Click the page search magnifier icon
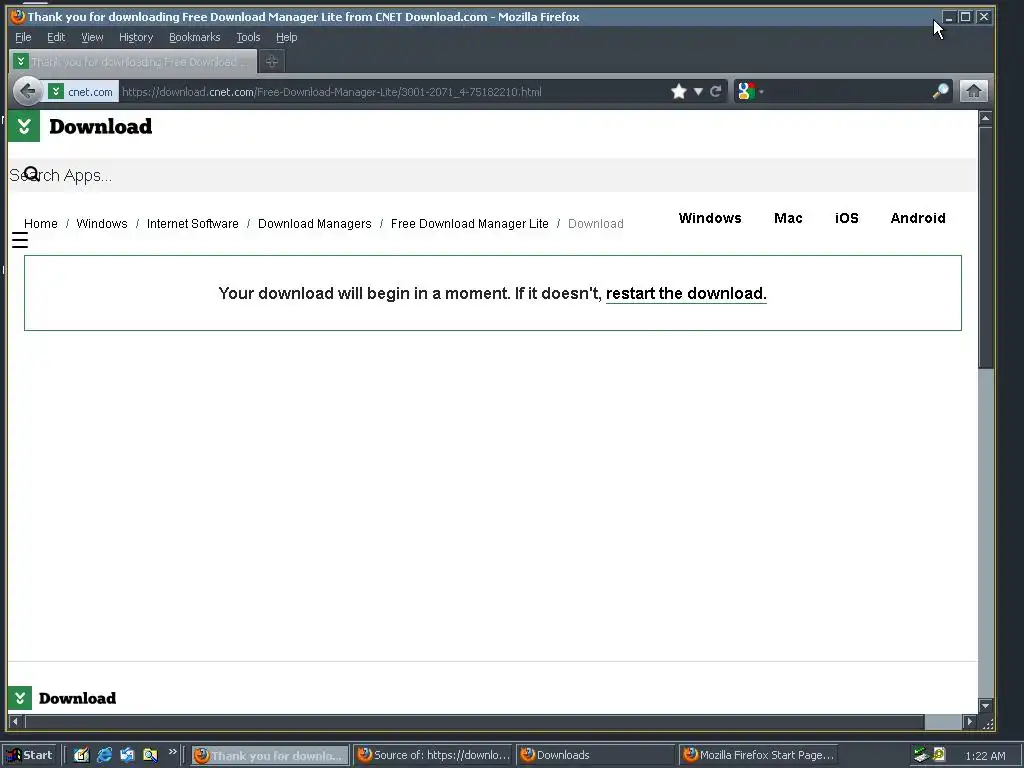This screenshot has width=1024, height=768. coord(31,173)
